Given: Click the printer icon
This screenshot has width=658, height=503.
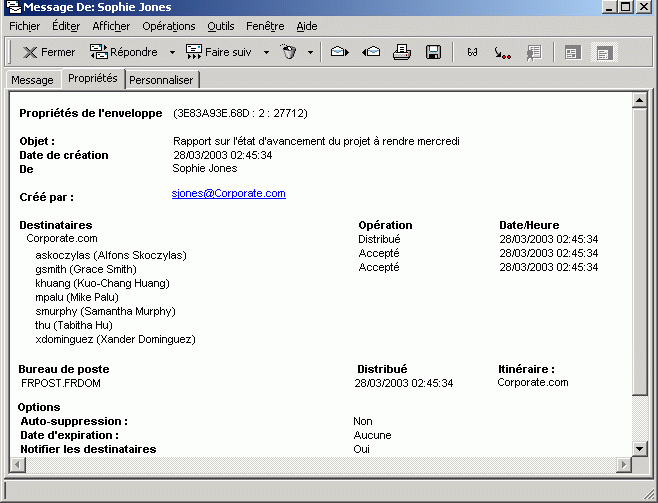Looking at the screenshot, I should coord(402,52).
